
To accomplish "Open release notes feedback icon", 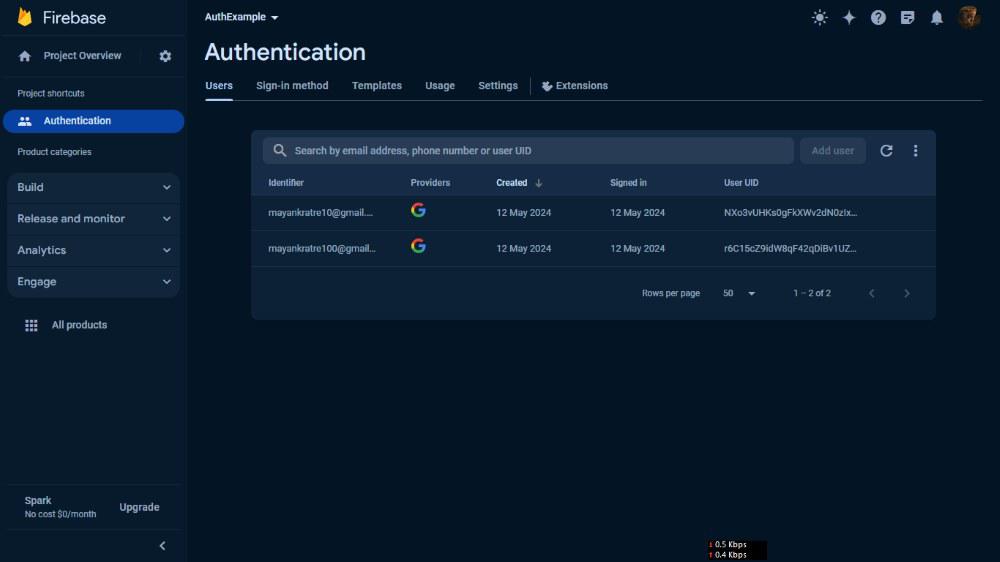I will pyautogui.click(x=908, y=18).
